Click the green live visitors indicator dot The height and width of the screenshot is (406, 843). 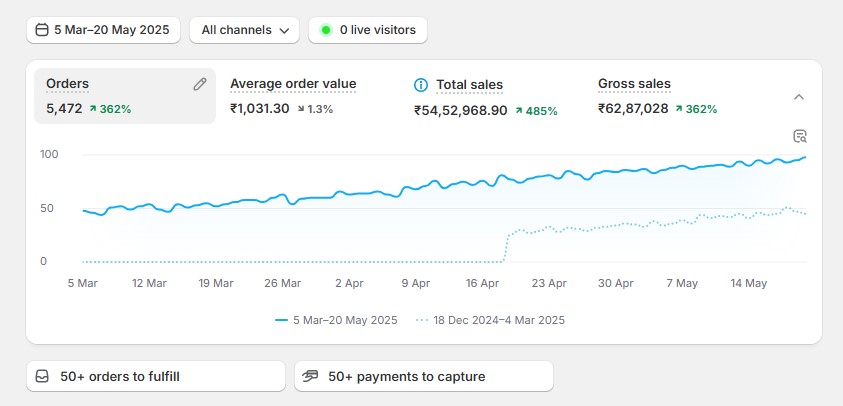coord(326,30)
